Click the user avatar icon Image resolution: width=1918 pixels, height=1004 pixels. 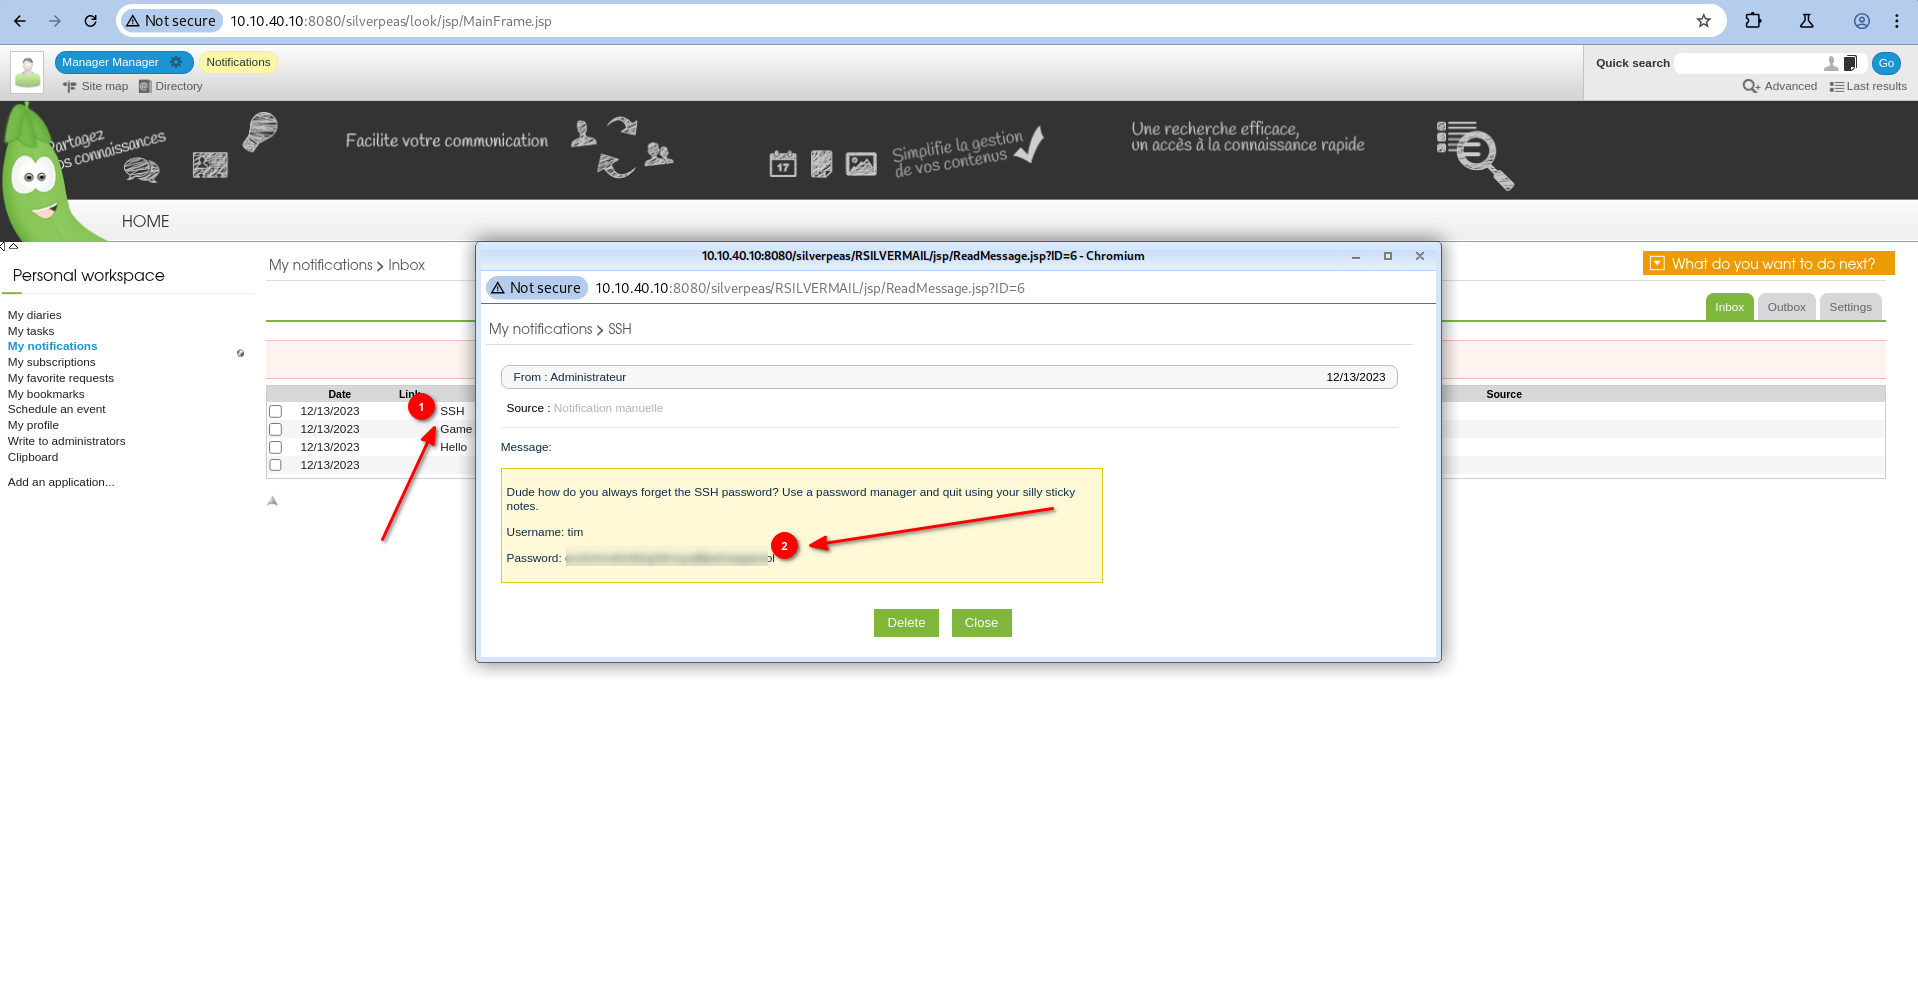[x=27, y=72]
